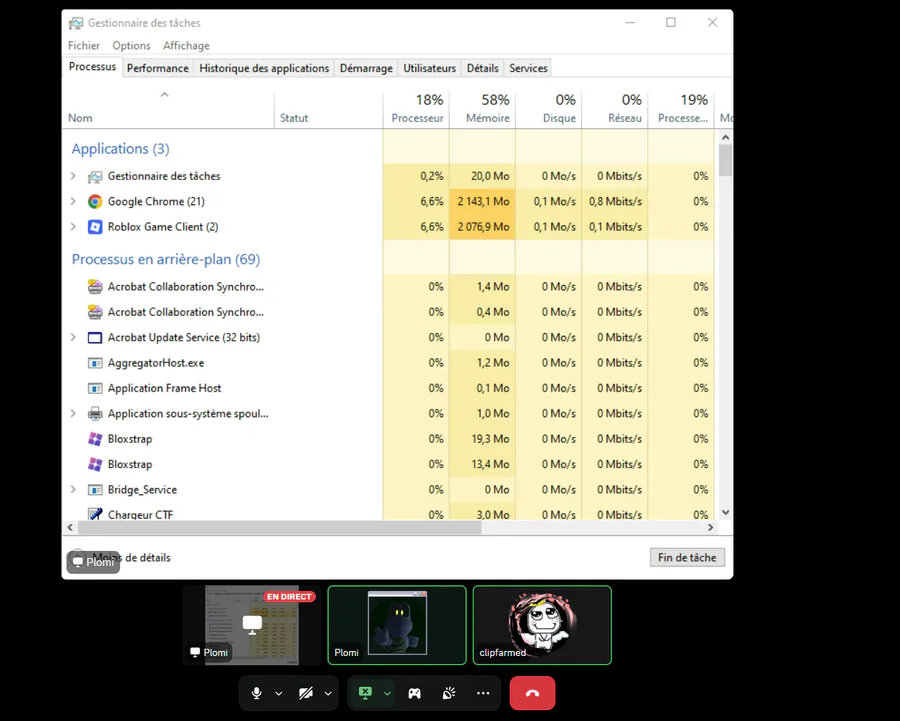The height and width of the screenshot is (721, 900).
Task: Switch to the Services tab
Action: [528, 68]
